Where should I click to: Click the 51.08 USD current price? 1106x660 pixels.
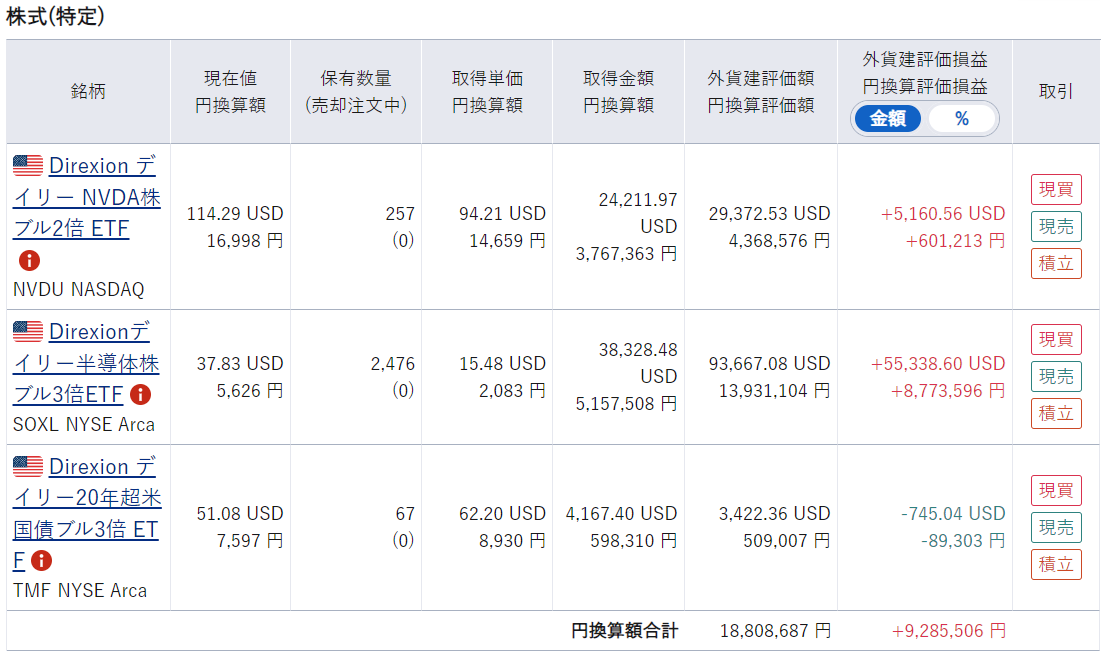[240, 513]
